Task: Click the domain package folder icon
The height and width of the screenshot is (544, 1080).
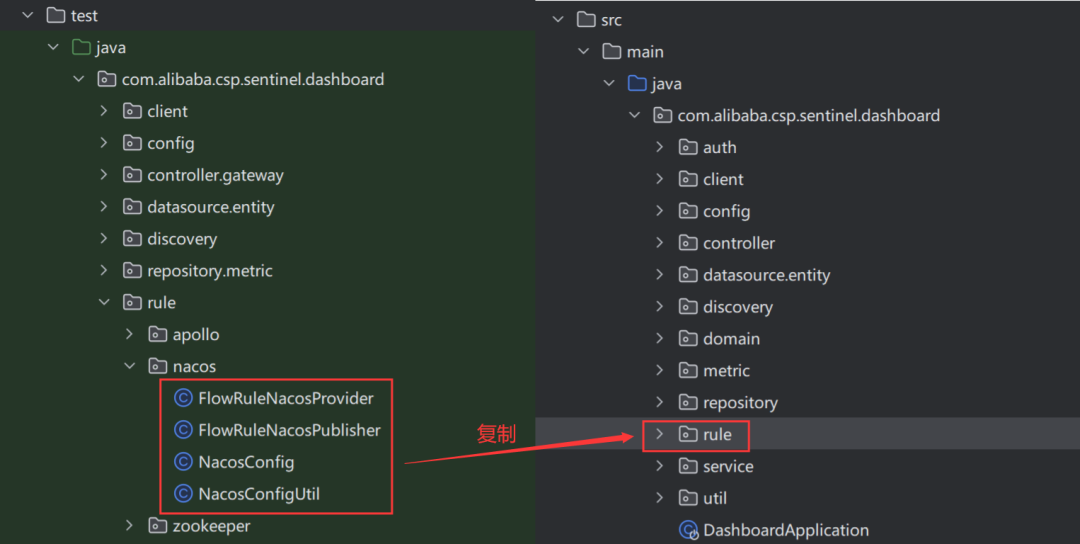Action: pyautogui.click(x=688, y=338)
